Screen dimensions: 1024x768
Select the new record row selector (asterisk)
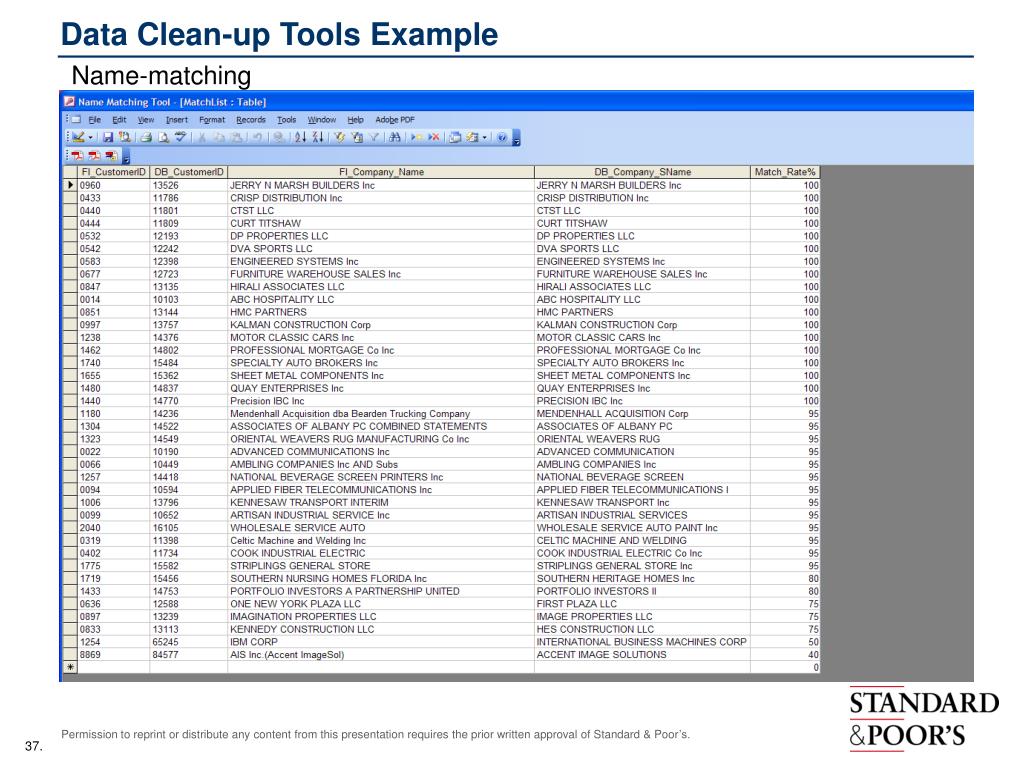click(70, 667)
